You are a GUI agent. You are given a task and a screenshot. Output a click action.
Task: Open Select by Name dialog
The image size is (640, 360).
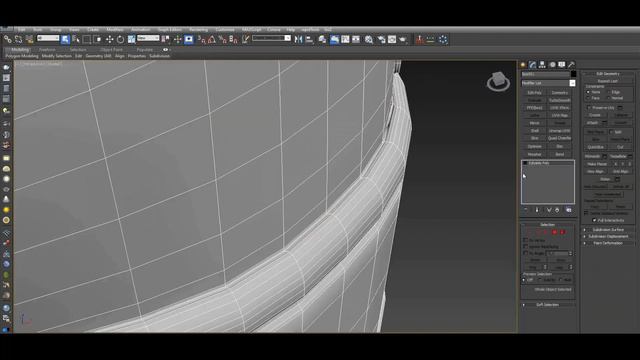[x=76, y=40]
